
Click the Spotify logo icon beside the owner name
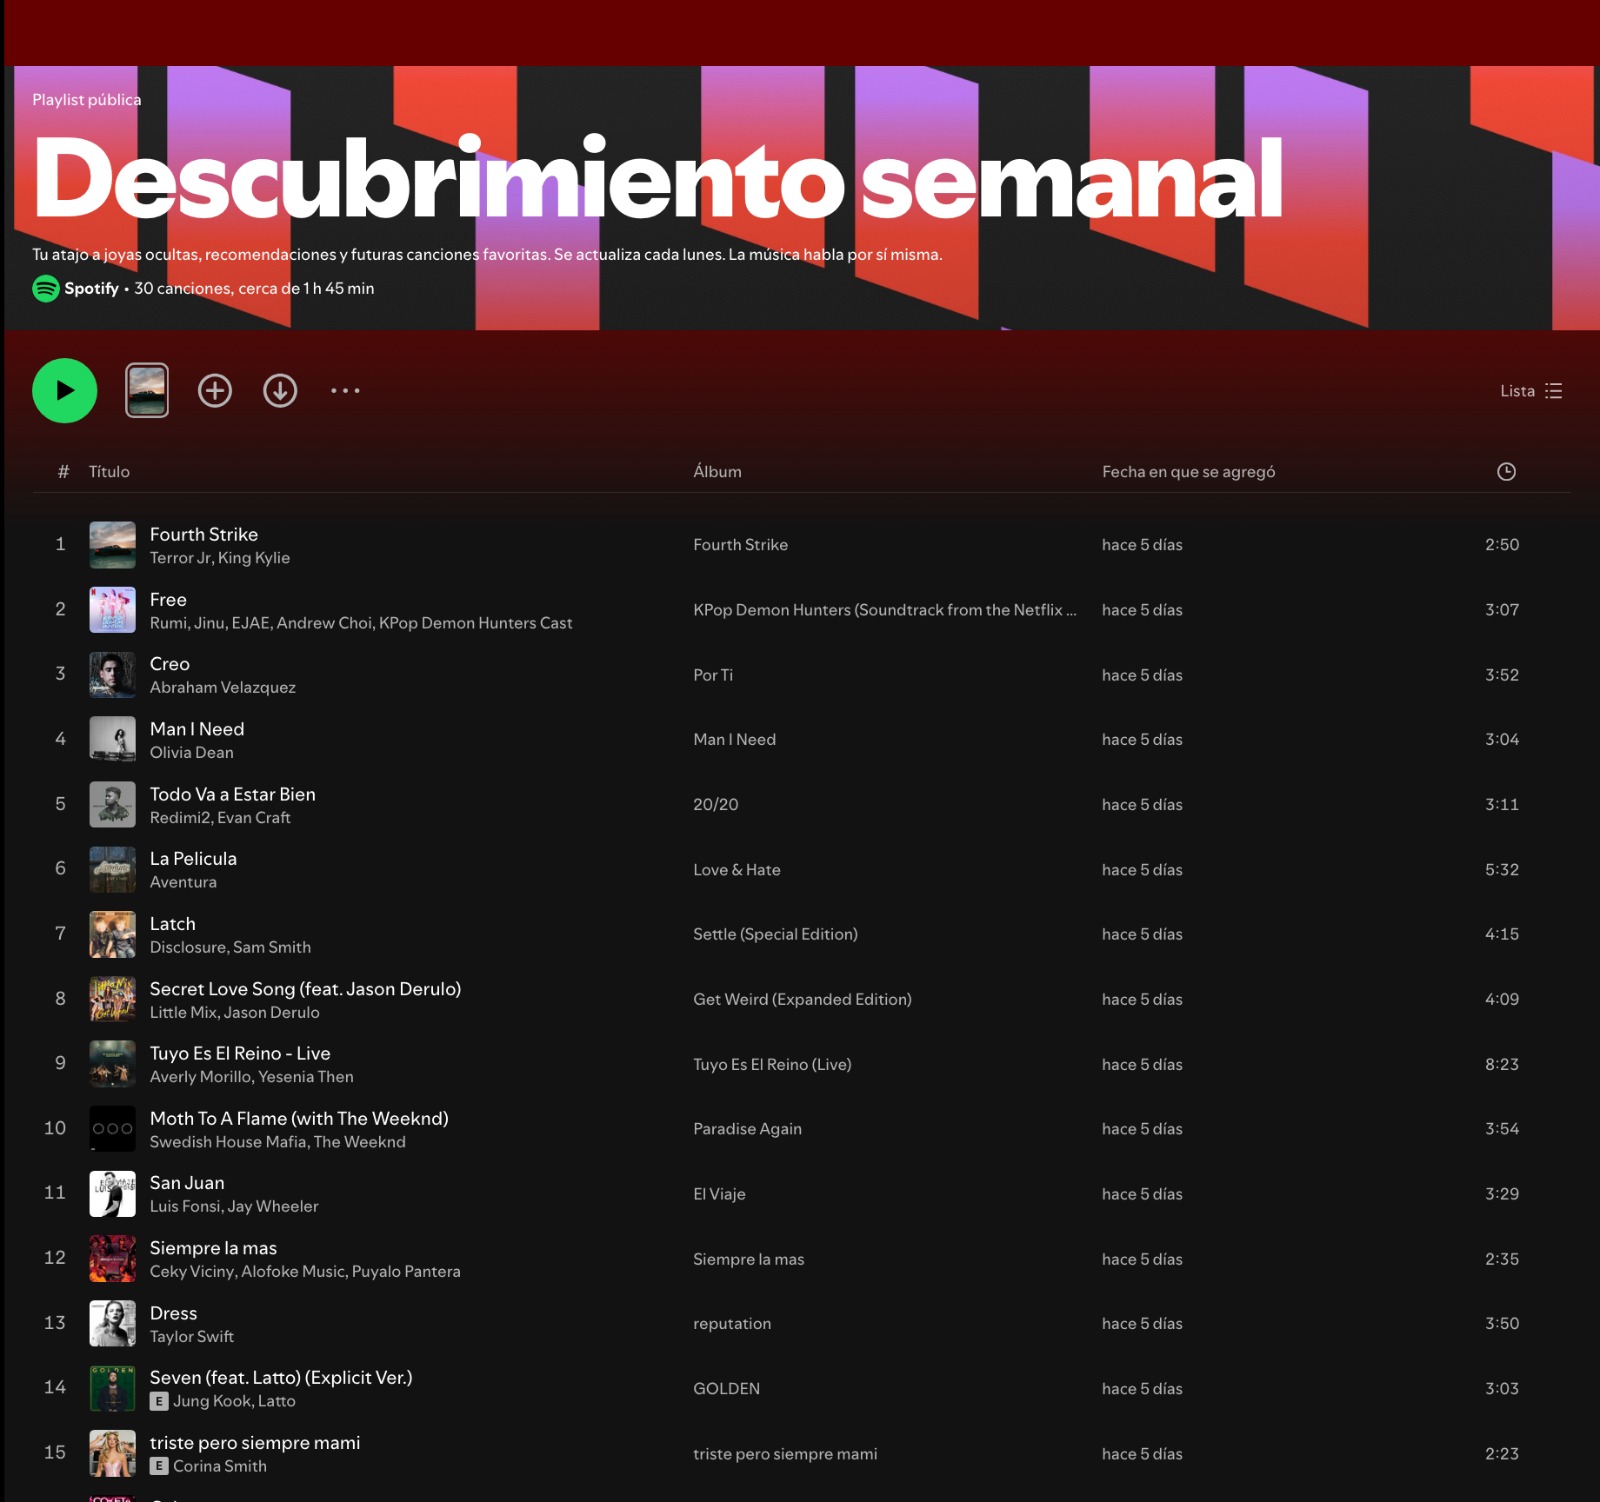tap(46, 289)
